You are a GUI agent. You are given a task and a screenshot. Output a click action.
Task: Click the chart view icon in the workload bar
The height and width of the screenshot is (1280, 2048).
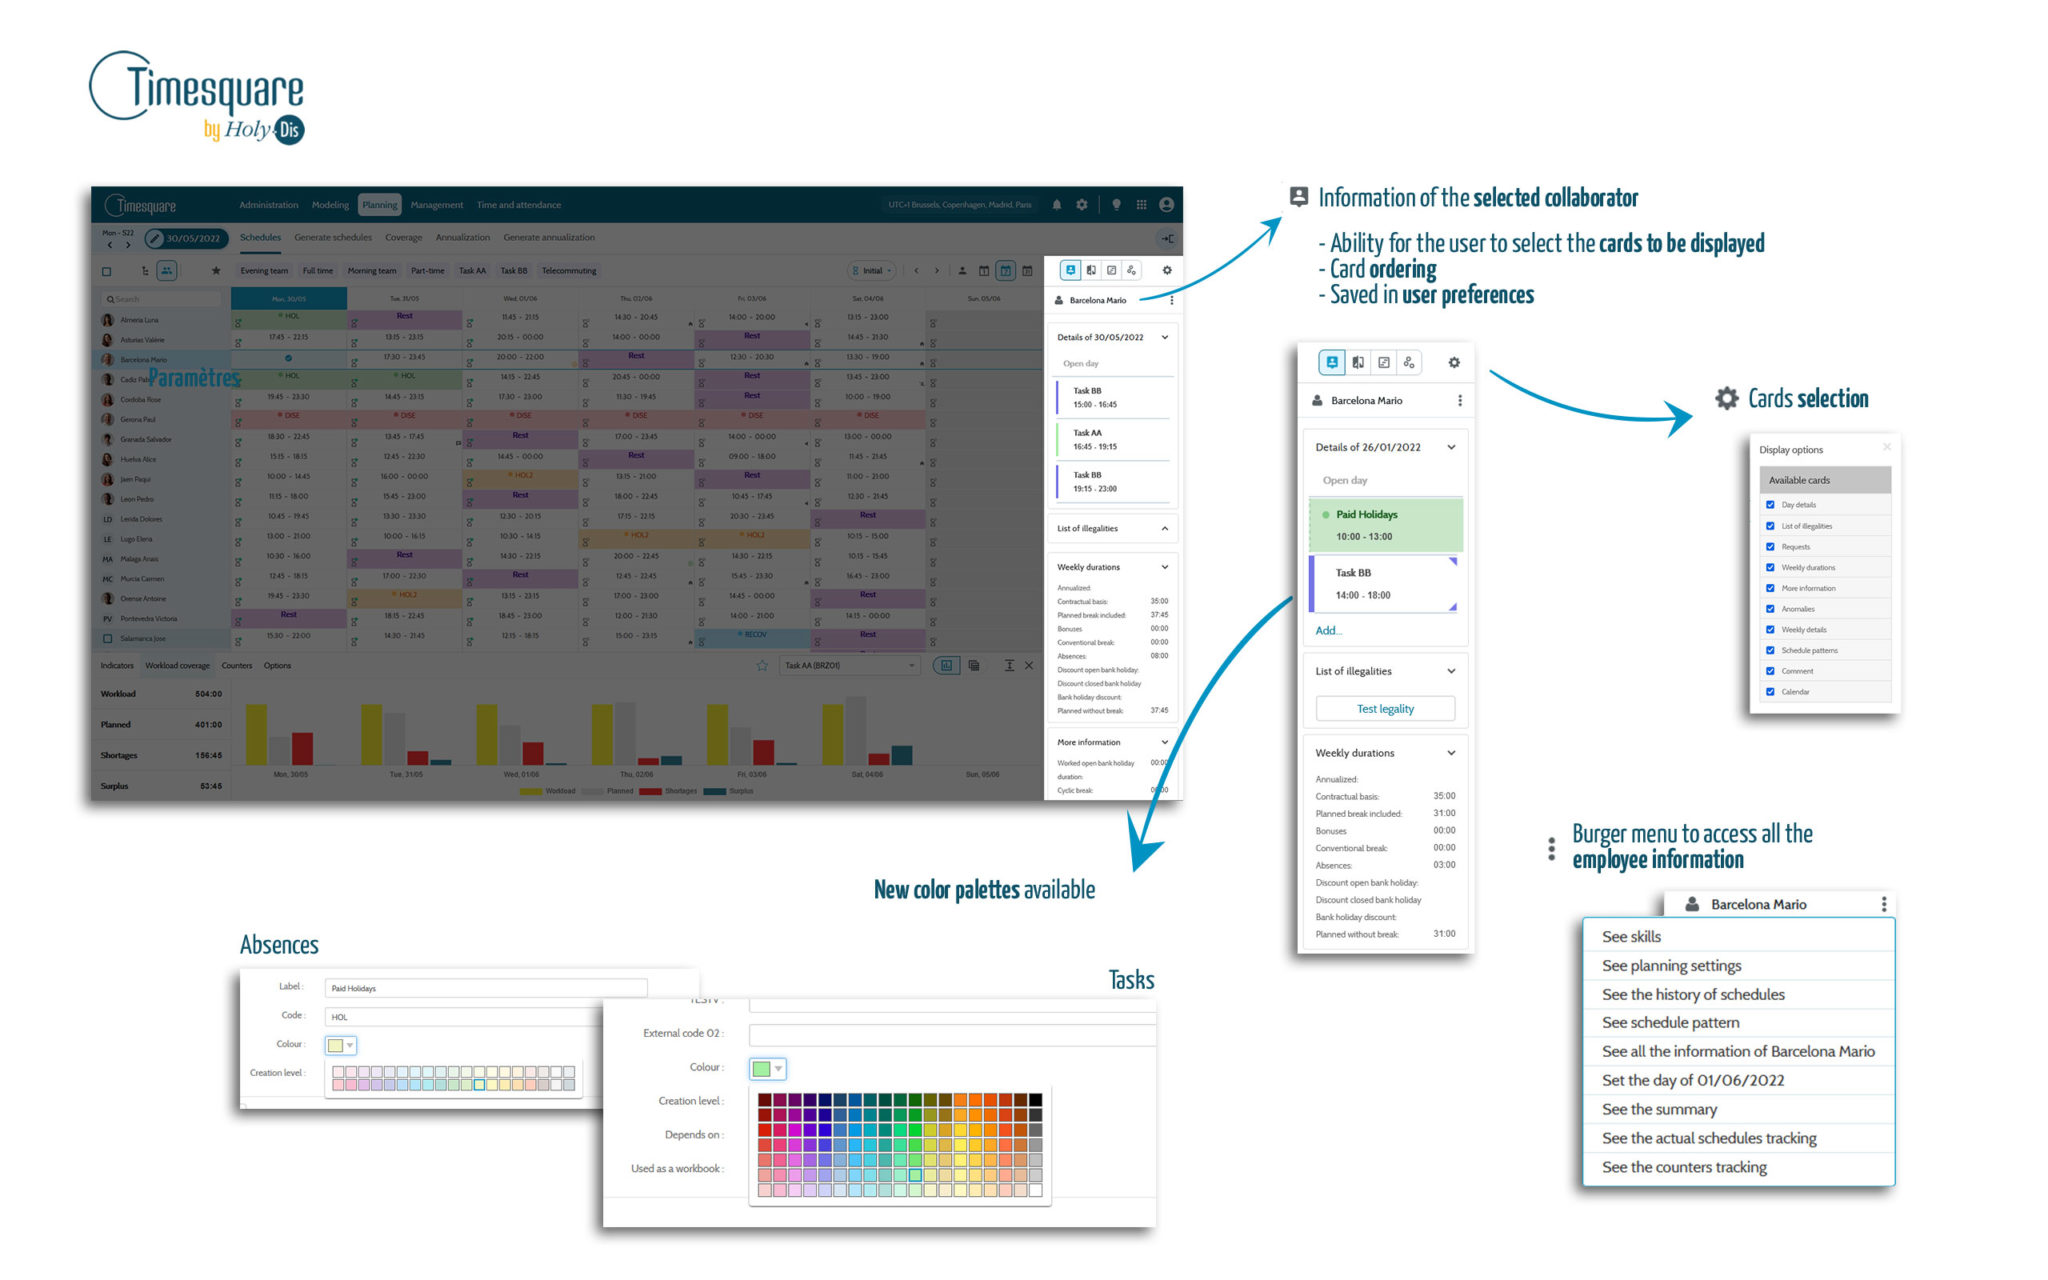pyautogui.click(x=946, y=665)
